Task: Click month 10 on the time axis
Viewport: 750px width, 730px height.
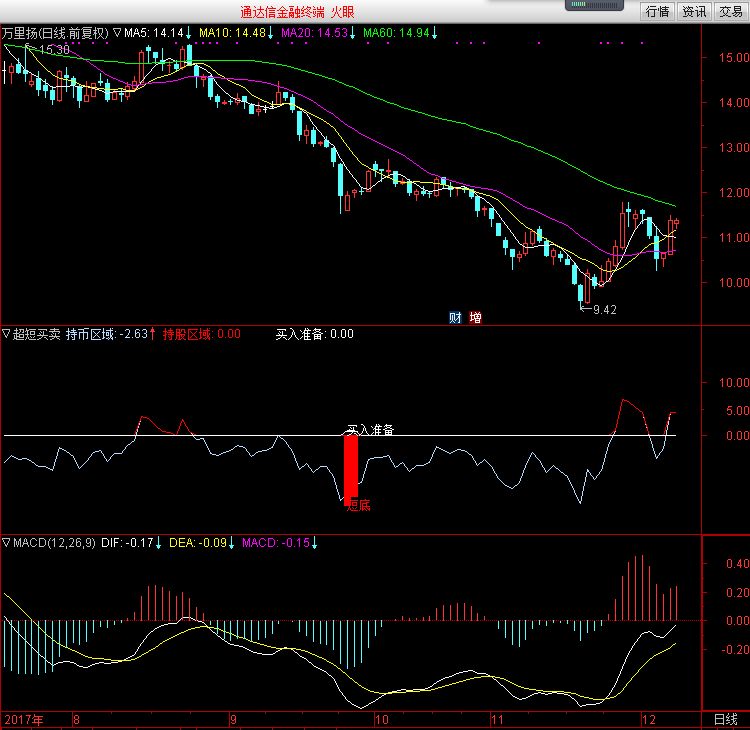Action: (x=382, y=719)
